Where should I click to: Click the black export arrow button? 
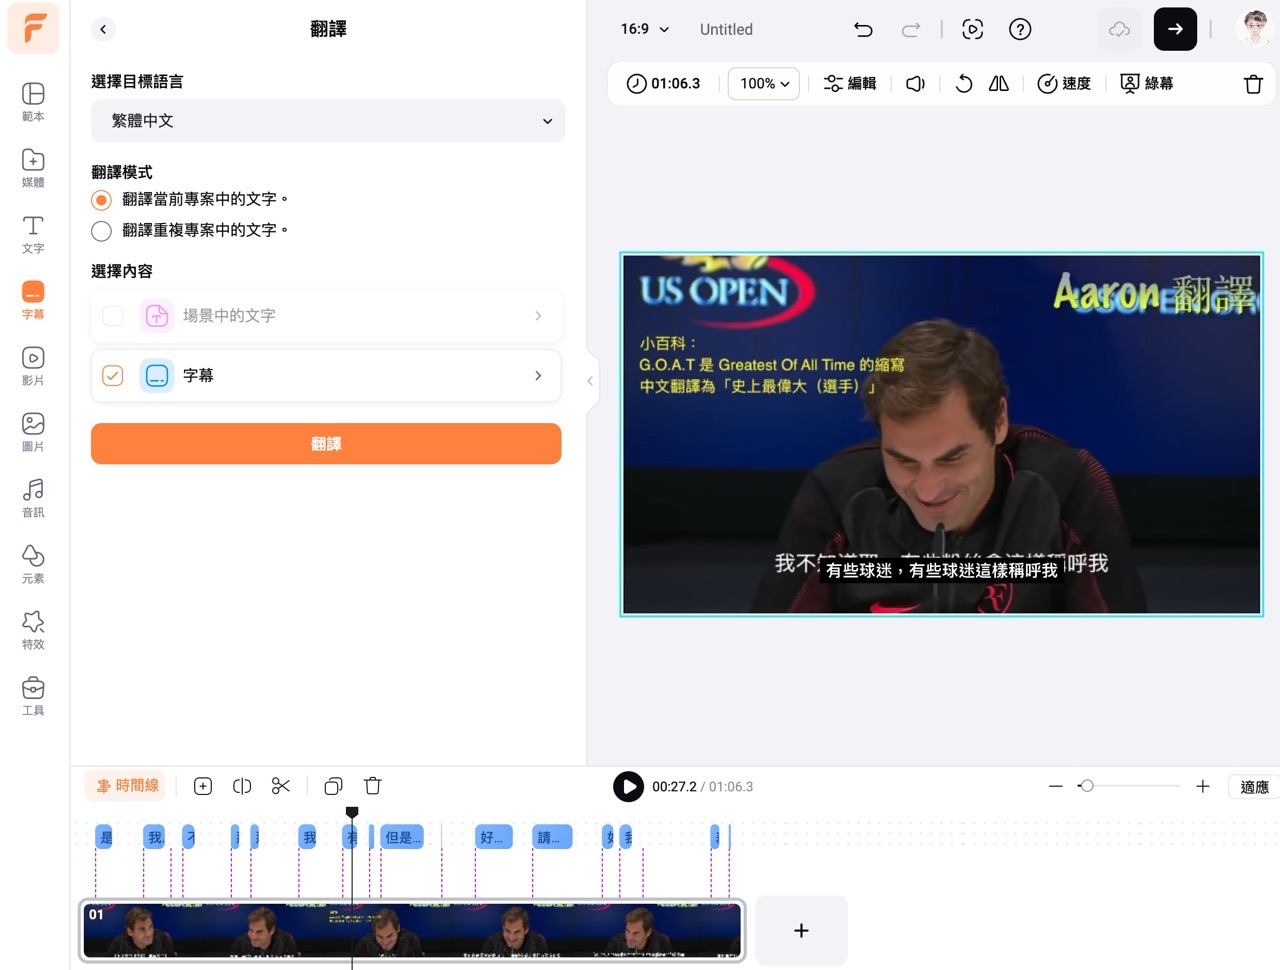1175,29
